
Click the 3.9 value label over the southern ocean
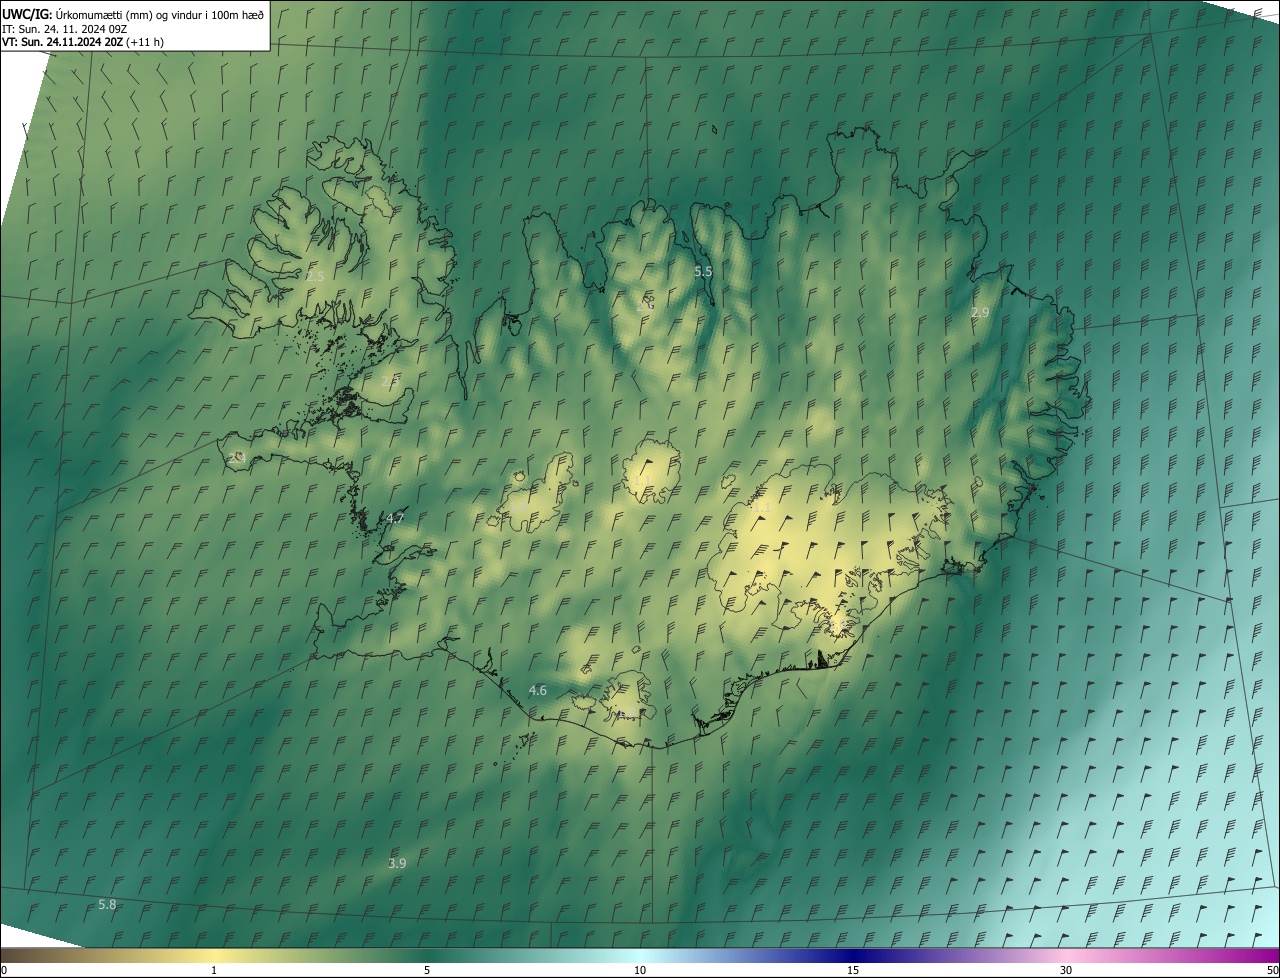point(397,863)
